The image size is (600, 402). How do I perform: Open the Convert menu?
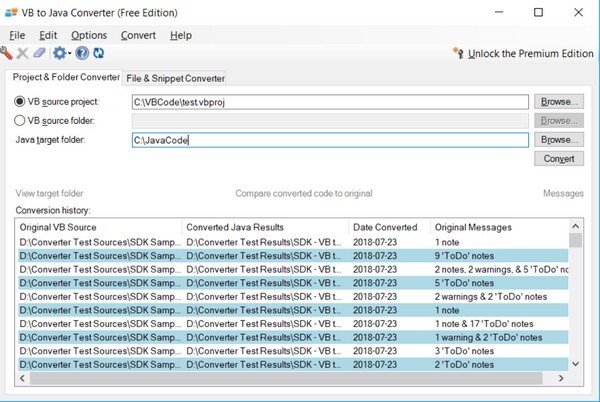[x=138, y=35]
